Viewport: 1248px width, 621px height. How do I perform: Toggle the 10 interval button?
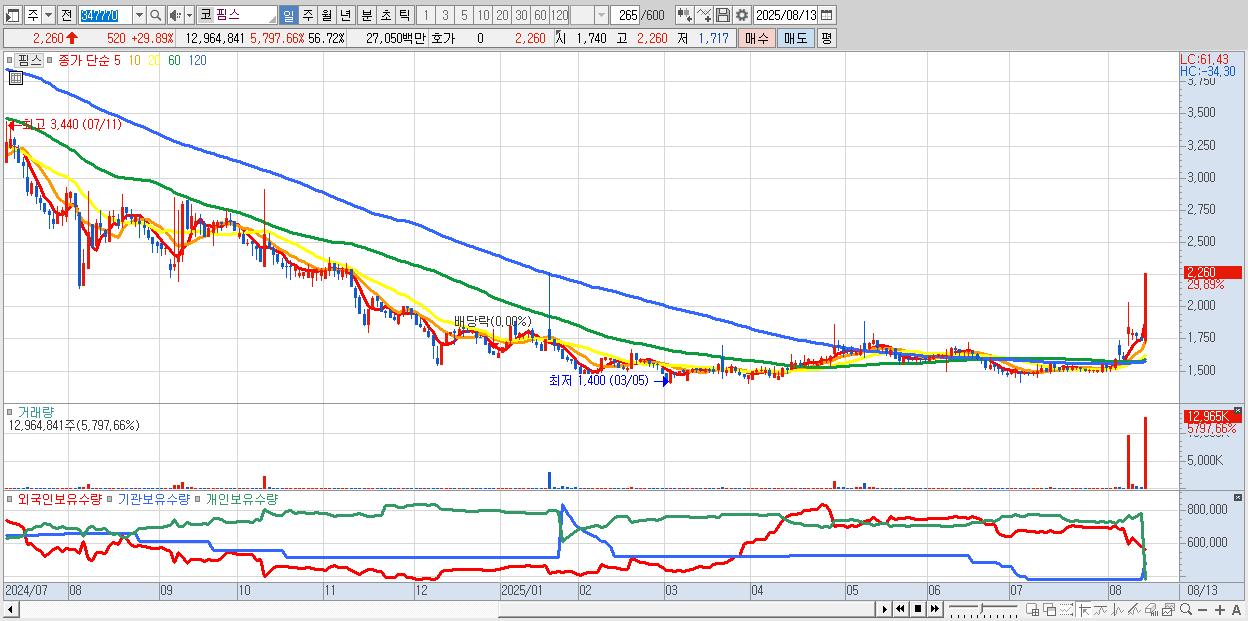tap(483, 15)
